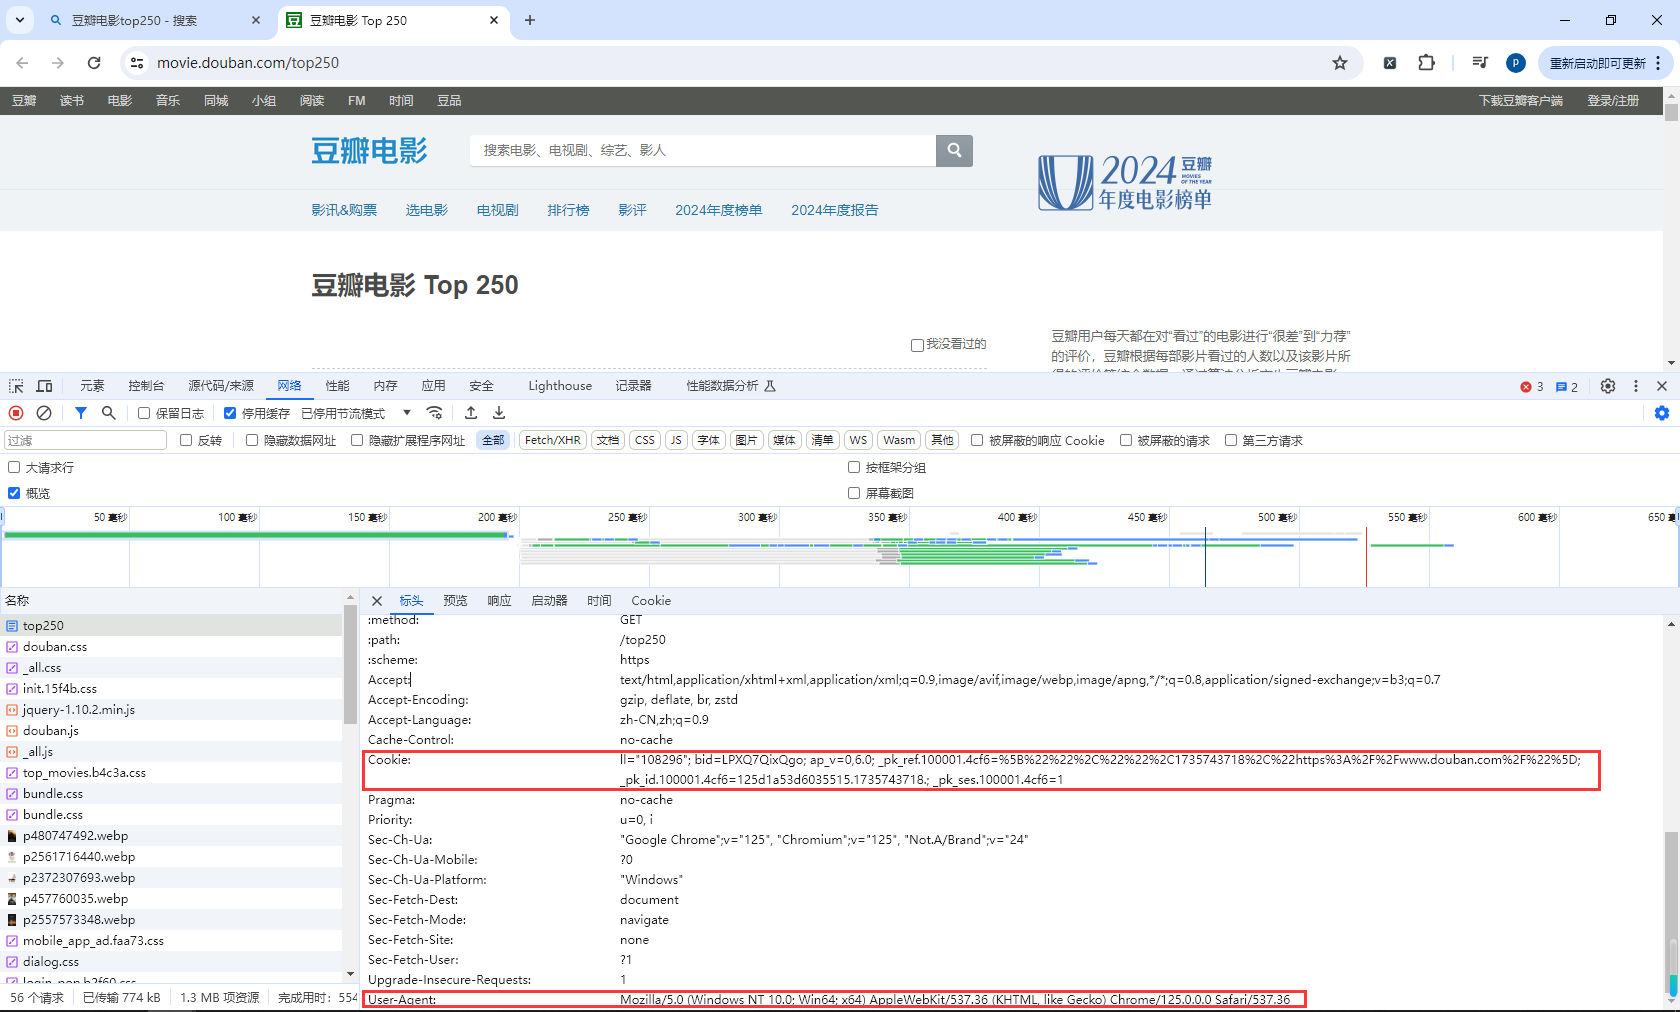Viewport: 1680px width, 1012px height.
Task: Show the 2 issues indicator
Action: pos(1567,387)
